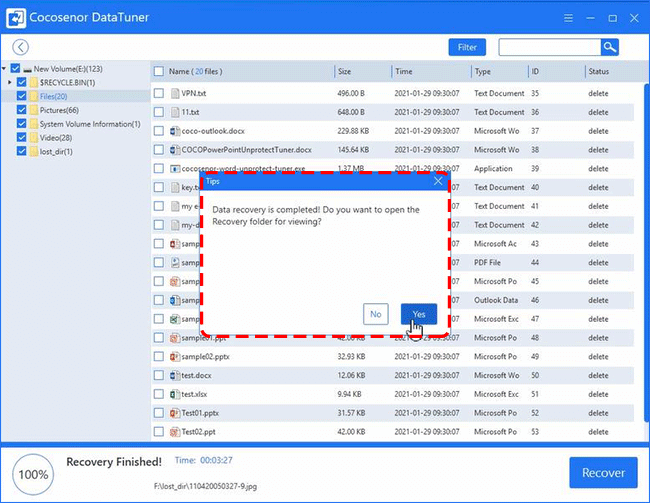Sort by the Size column header

coord(344,71)
